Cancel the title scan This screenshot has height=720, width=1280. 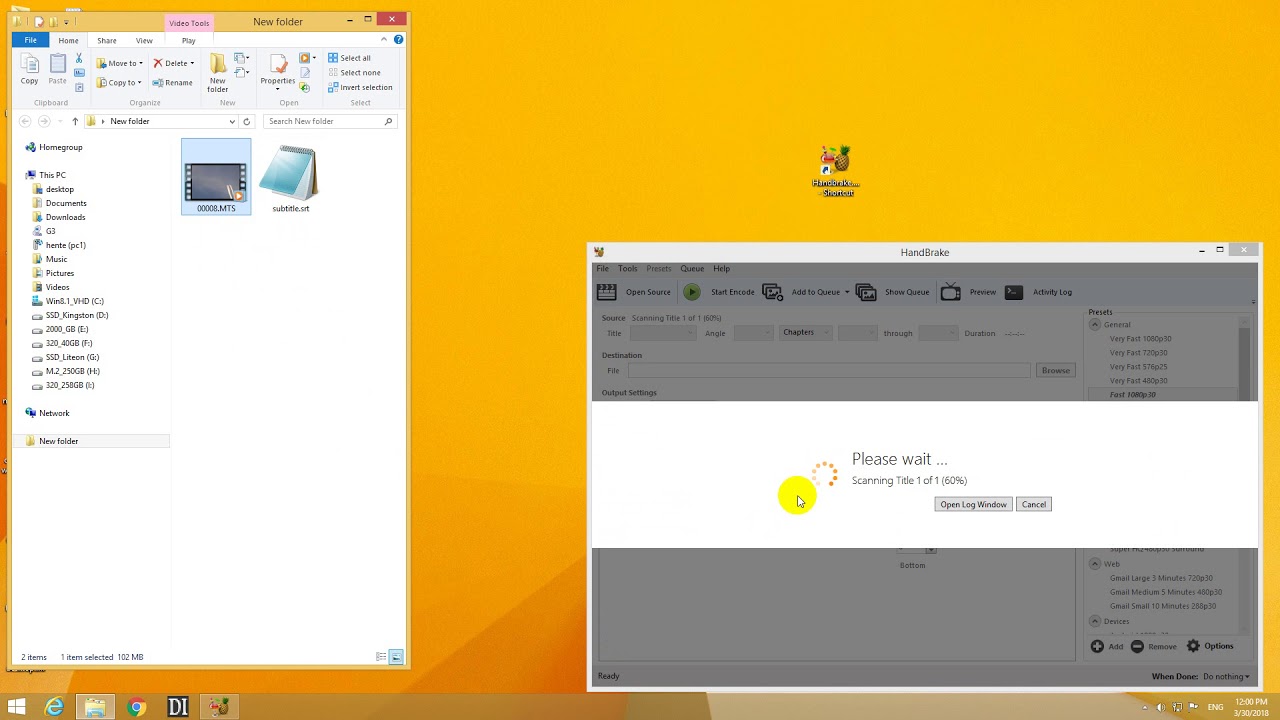pyautogui.click(x=1034, y=504)
